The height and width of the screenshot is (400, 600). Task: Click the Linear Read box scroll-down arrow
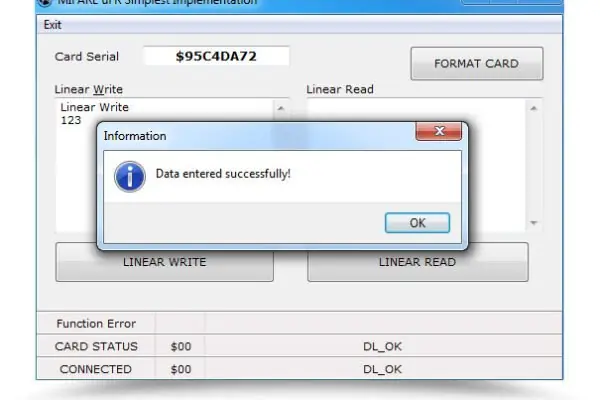534,222
